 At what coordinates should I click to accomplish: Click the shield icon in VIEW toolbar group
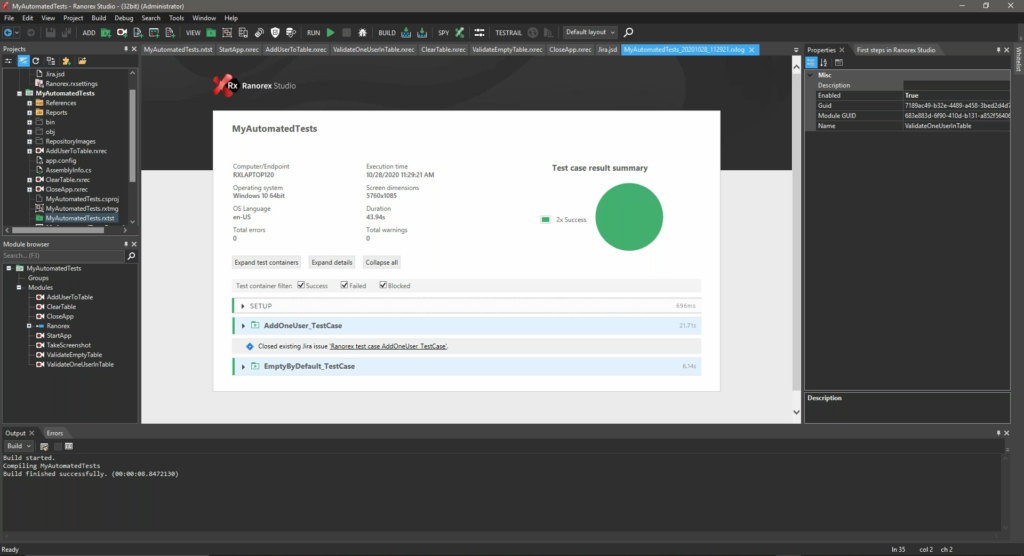[x=275, y=32]
